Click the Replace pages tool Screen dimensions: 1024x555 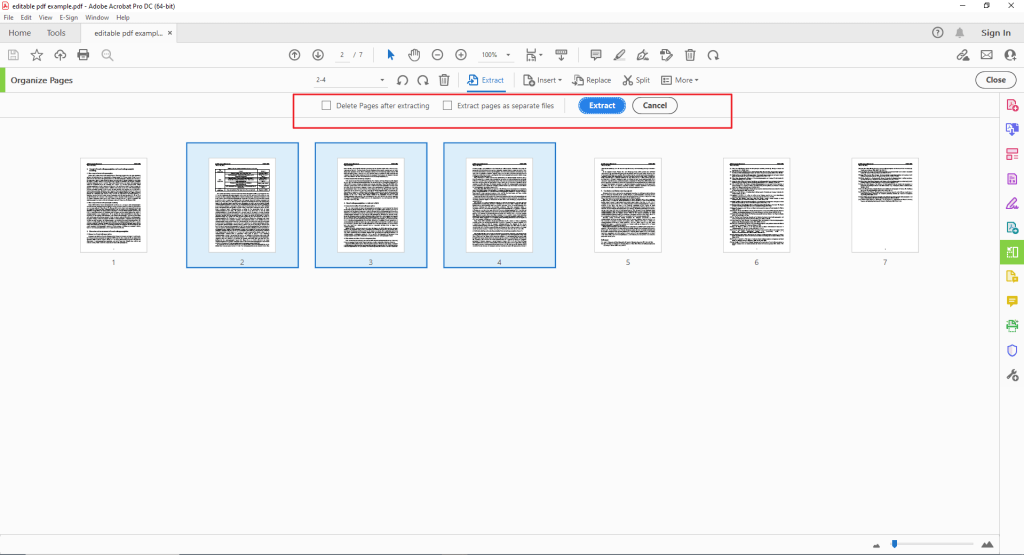(x=592, y=80)
